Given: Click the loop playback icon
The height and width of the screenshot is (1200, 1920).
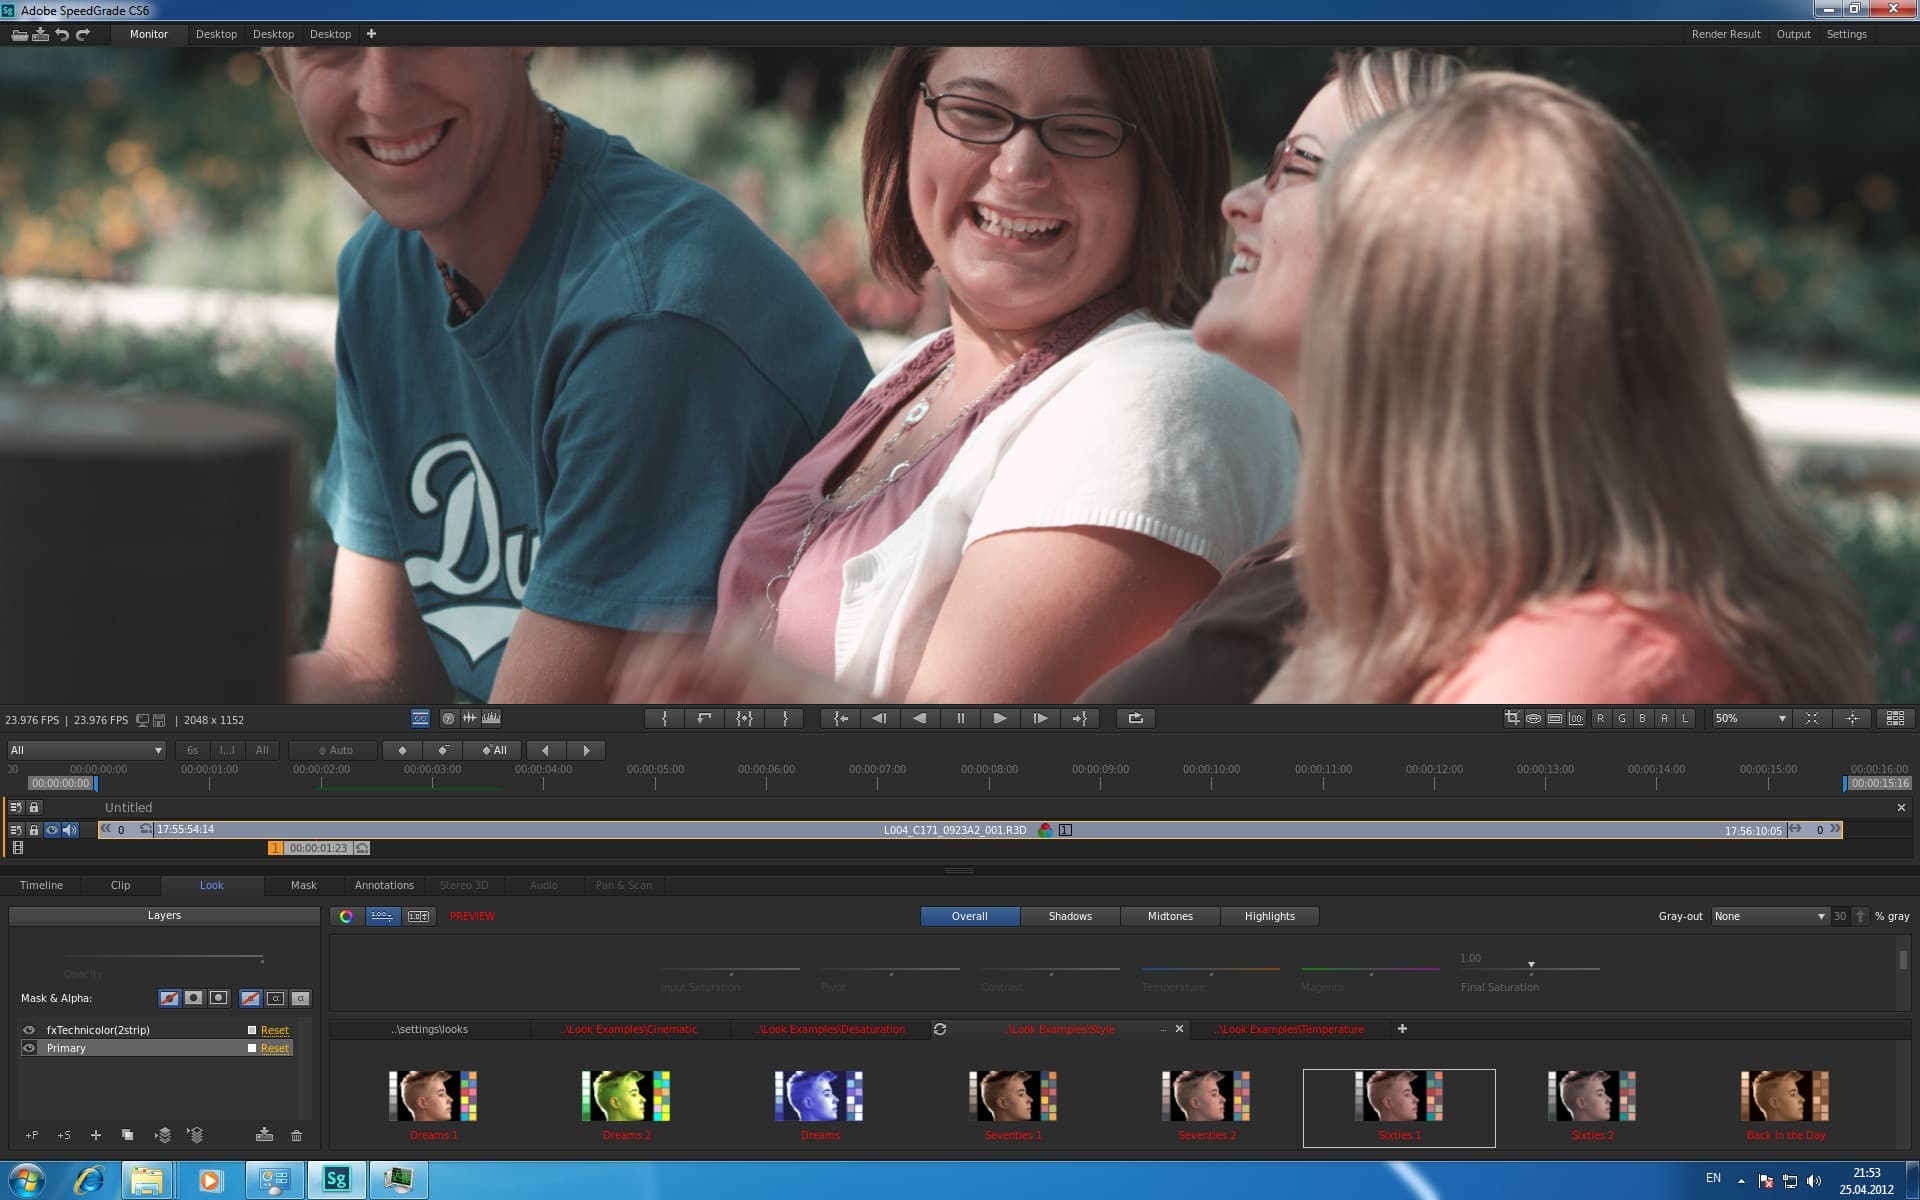Looking at the screenshot, I should point(1135,718).
